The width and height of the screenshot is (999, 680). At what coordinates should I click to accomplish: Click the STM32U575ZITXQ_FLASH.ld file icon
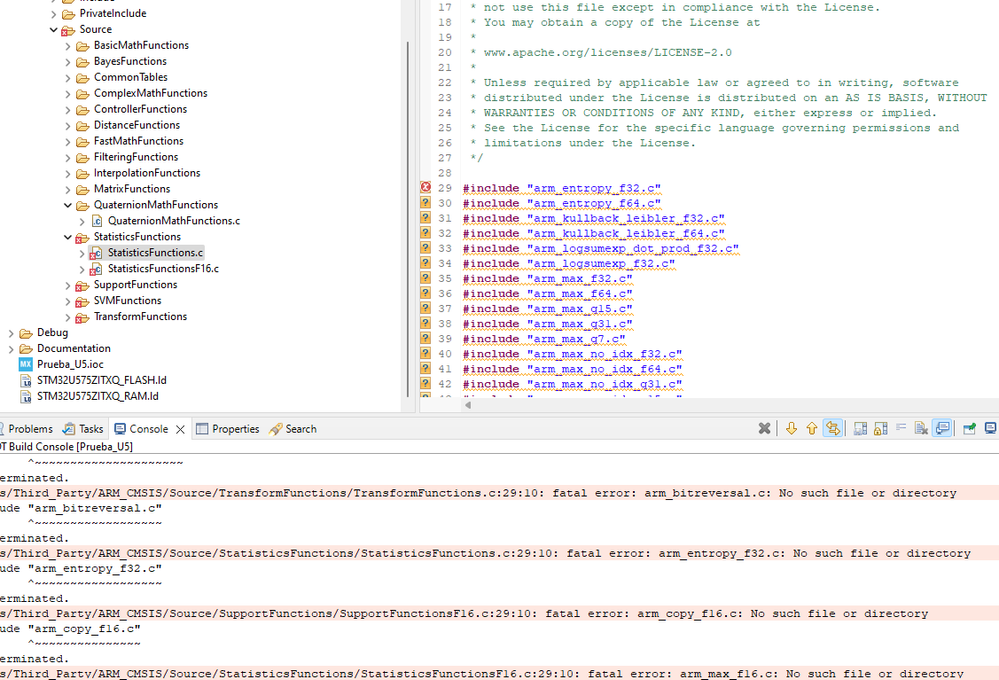coord(25,380)
